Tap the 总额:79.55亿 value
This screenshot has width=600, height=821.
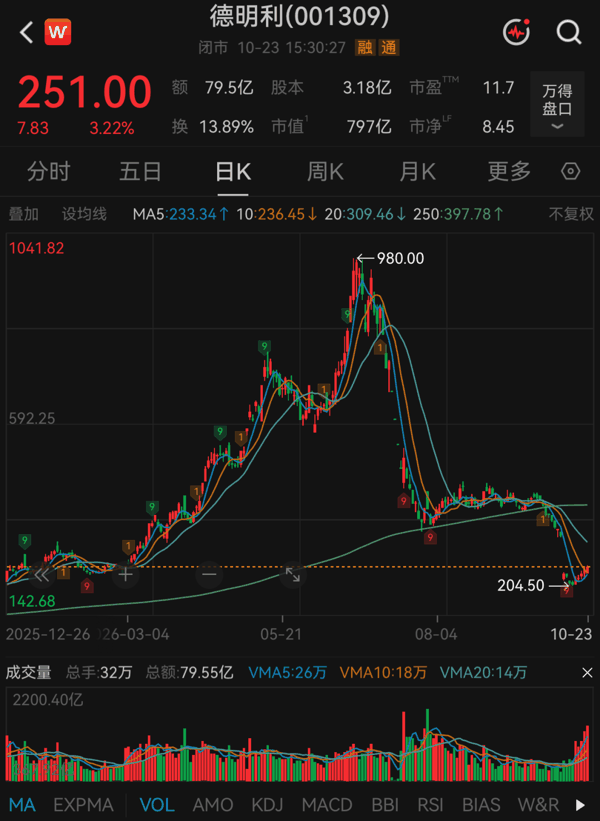(190, 673)
